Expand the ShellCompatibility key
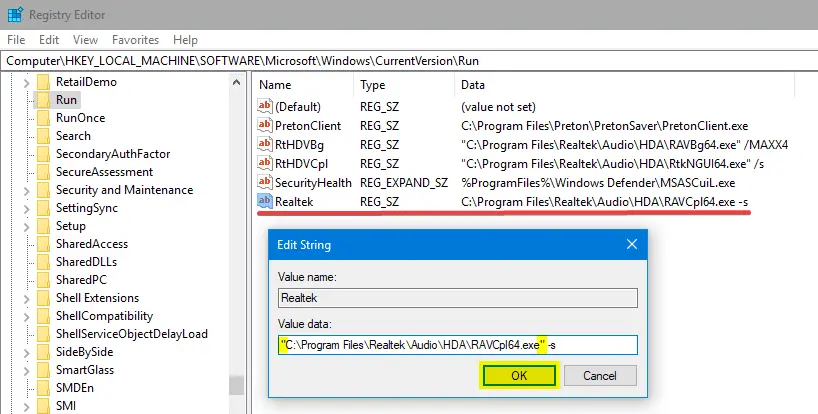 [x=26, y=317]
